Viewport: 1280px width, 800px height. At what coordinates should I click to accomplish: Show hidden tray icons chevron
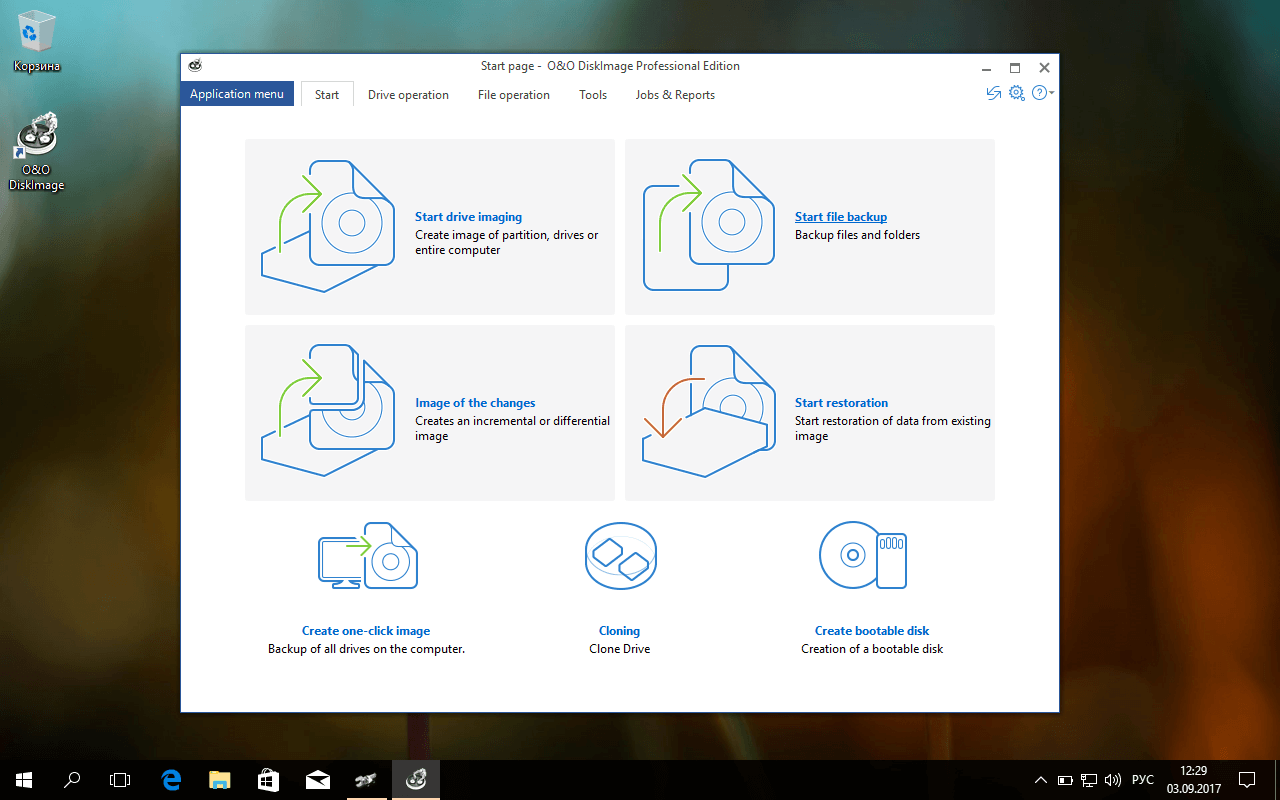click(1041, 779)
